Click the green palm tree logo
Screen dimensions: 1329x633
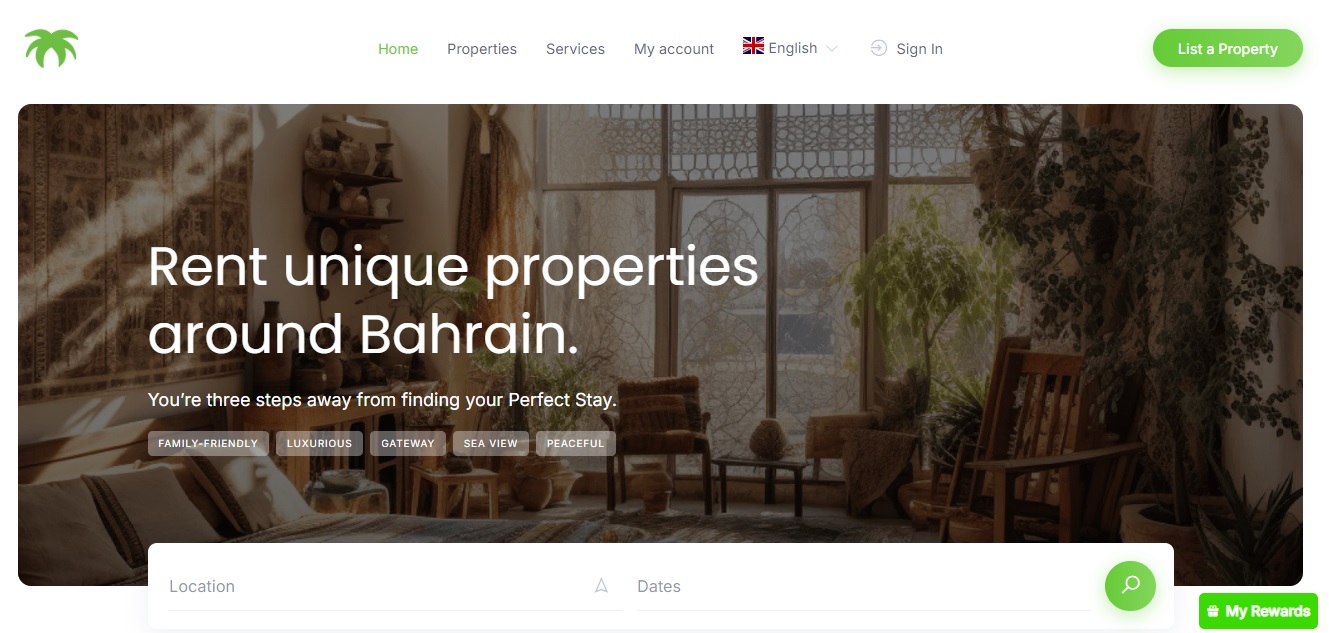click(52, 48)
